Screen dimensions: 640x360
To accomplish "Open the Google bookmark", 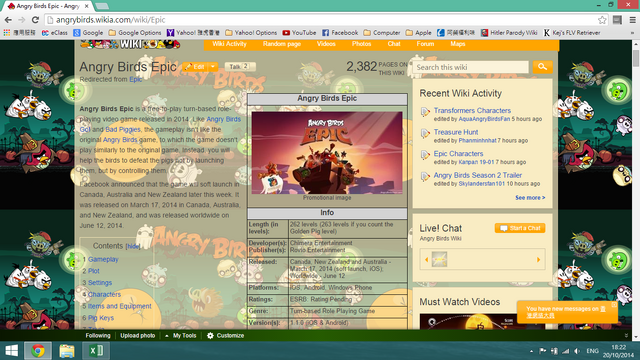I will [88, 33].
